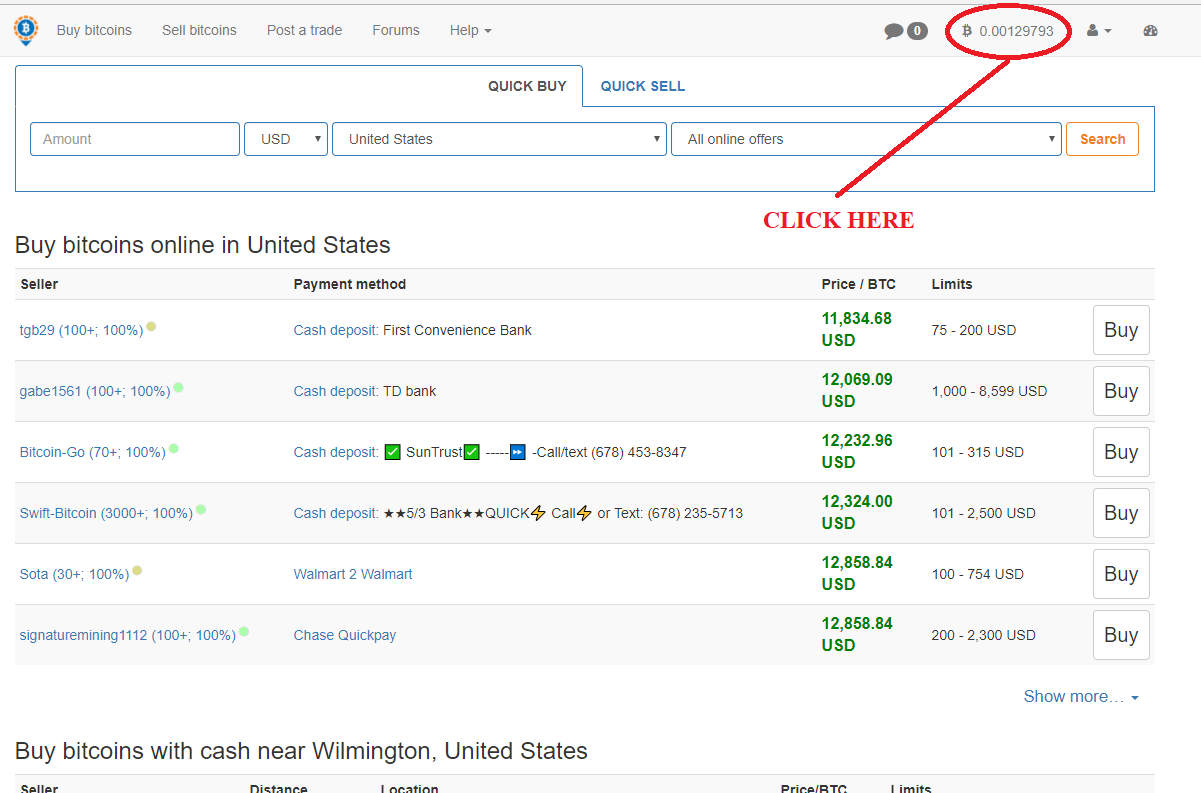1201x793 pixels.
Task: Expand the Help menu
Action: coord(470,30)
